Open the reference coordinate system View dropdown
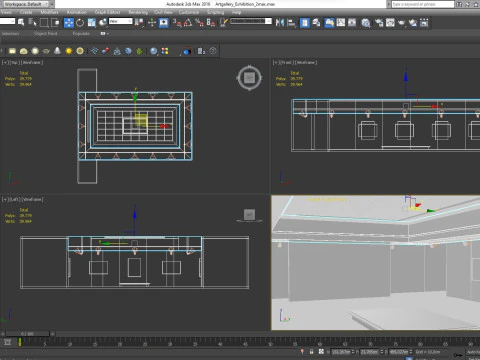Screen dimensions: 480x360 coord(121,21)
